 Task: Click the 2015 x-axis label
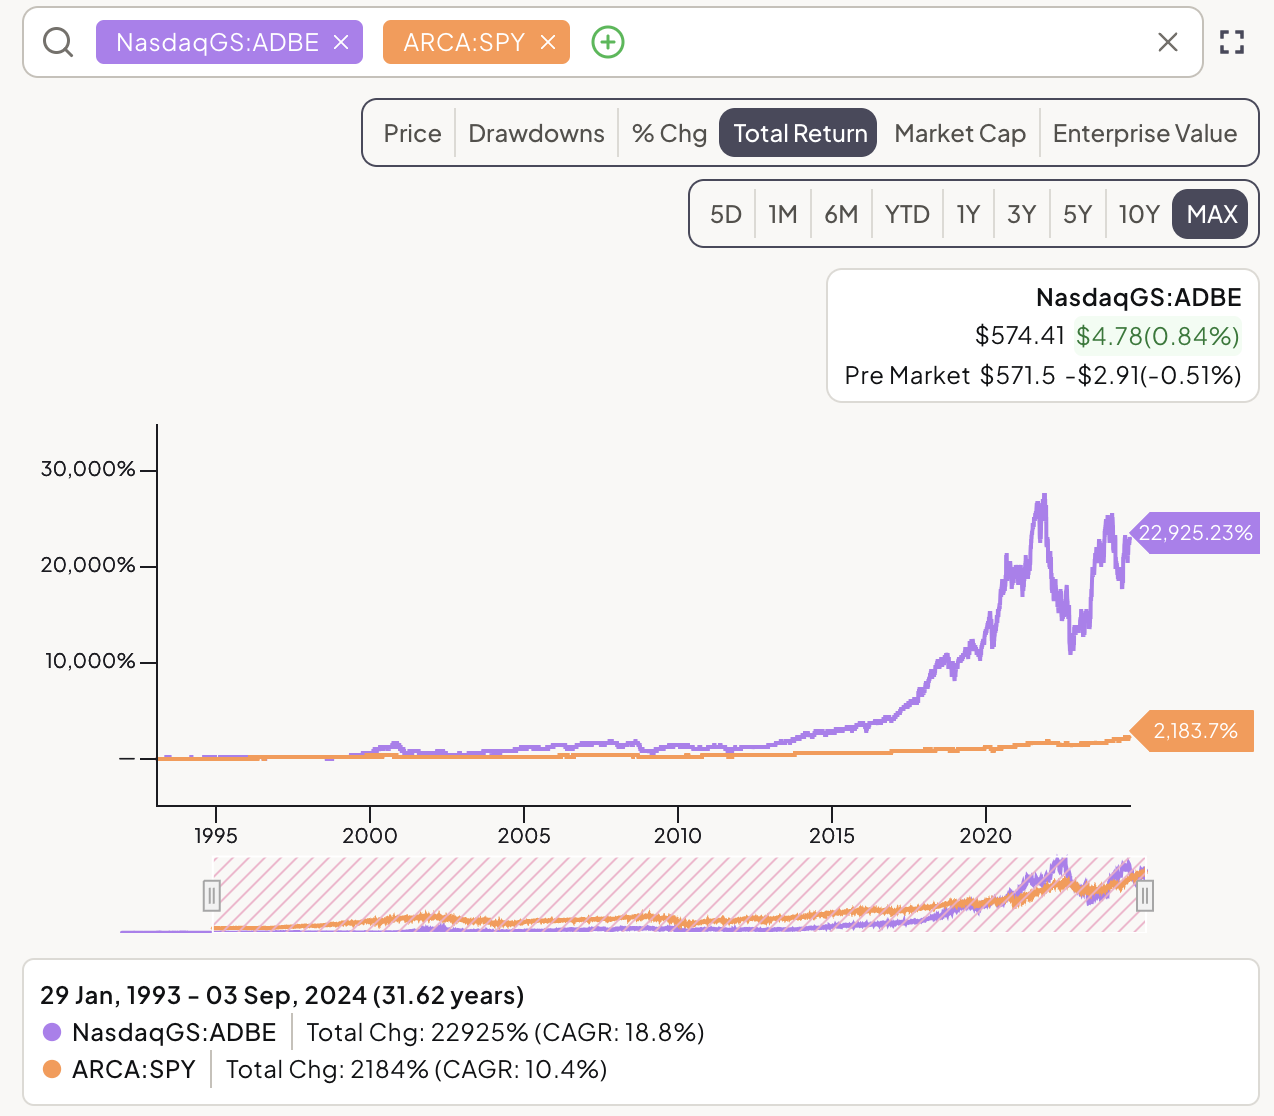pyautogui.click(x=832, y=836)
